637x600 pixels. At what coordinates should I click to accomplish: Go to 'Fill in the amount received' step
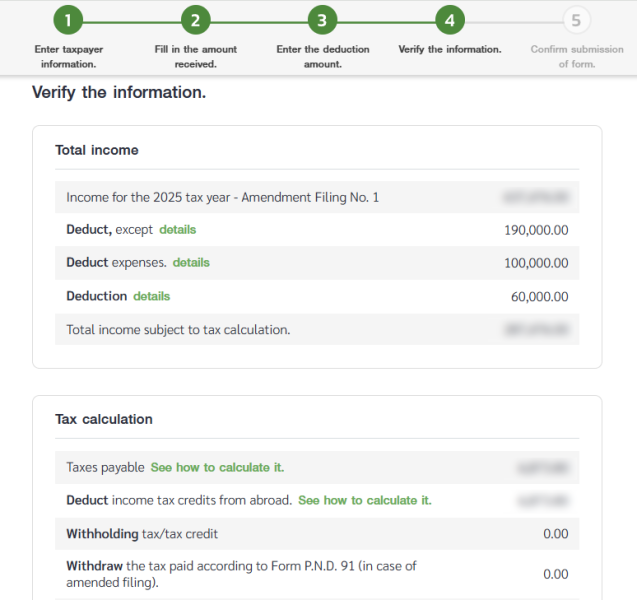(x=195, y=56)
